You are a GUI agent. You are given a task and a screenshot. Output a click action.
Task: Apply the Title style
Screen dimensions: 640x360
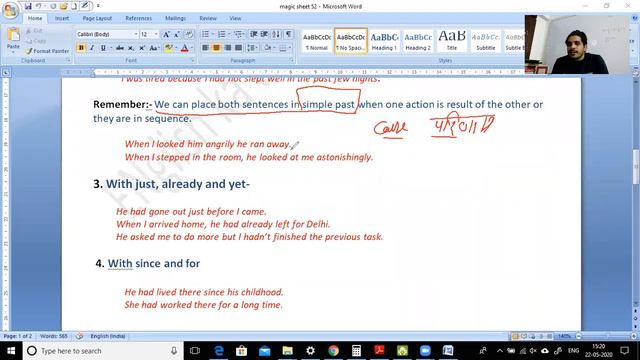point(452,41)
